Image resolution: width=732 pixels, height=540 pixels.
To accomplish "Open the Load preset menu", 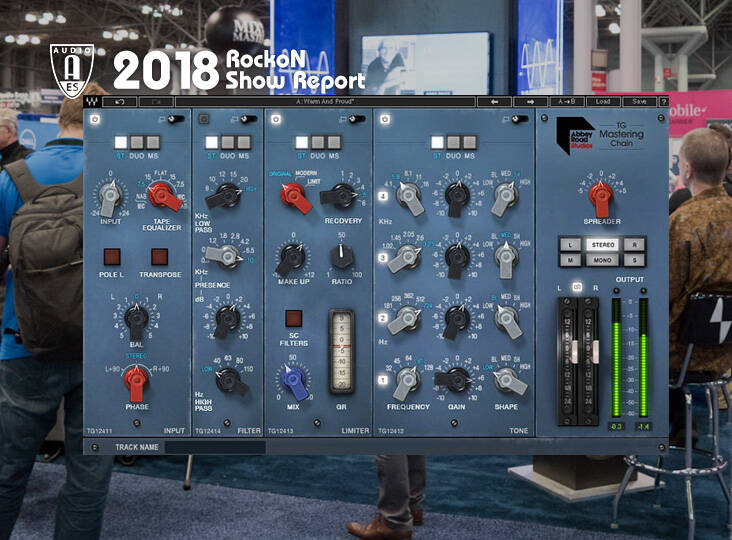I will point(603,102).
